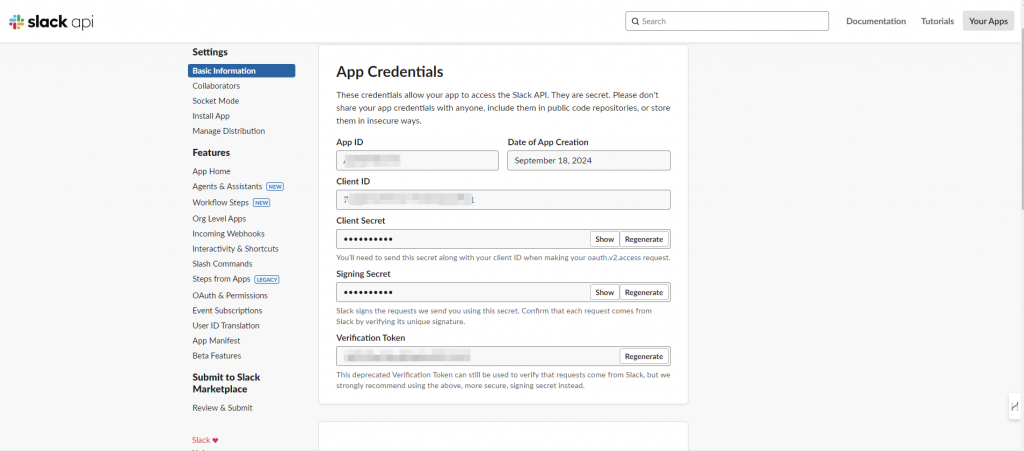Regenerate the Verification Token
The height and width of the screenshot is (451, 1024).
tap(643, 356)
